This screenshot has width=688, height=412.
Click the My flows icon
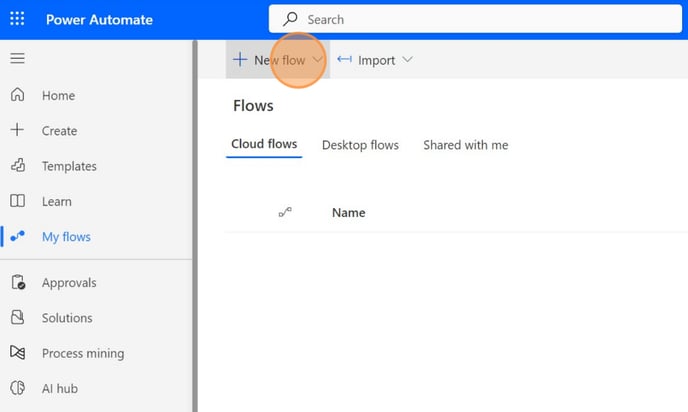[x=18, y=236]
